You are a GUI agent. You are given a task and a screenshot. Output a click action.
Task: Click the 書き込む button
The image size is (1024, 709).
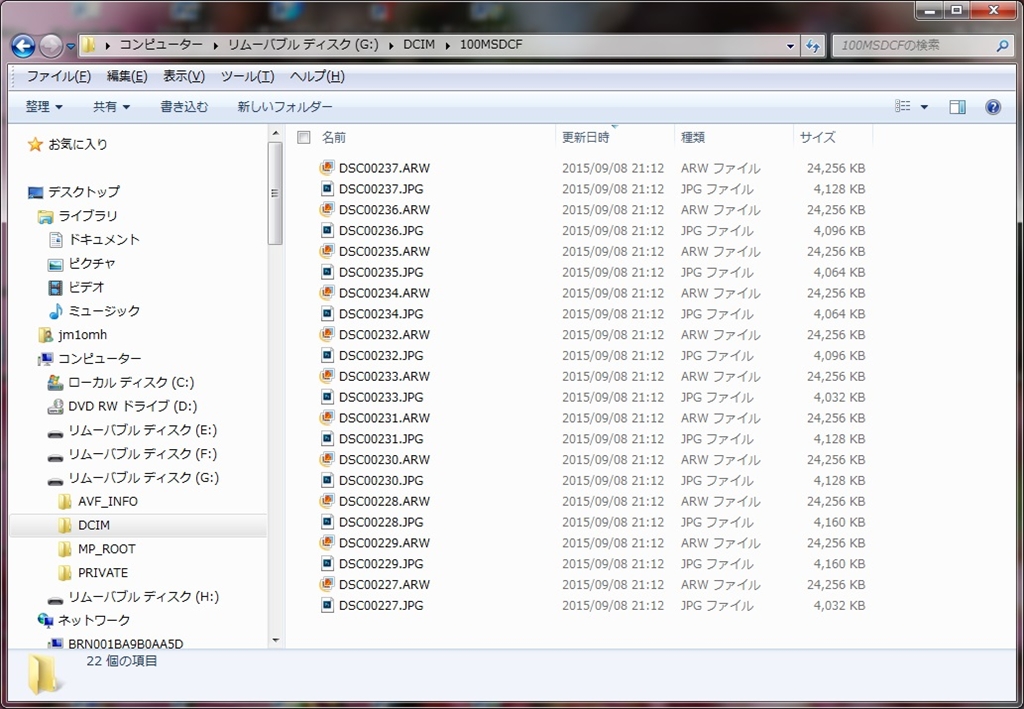(184, 106)
